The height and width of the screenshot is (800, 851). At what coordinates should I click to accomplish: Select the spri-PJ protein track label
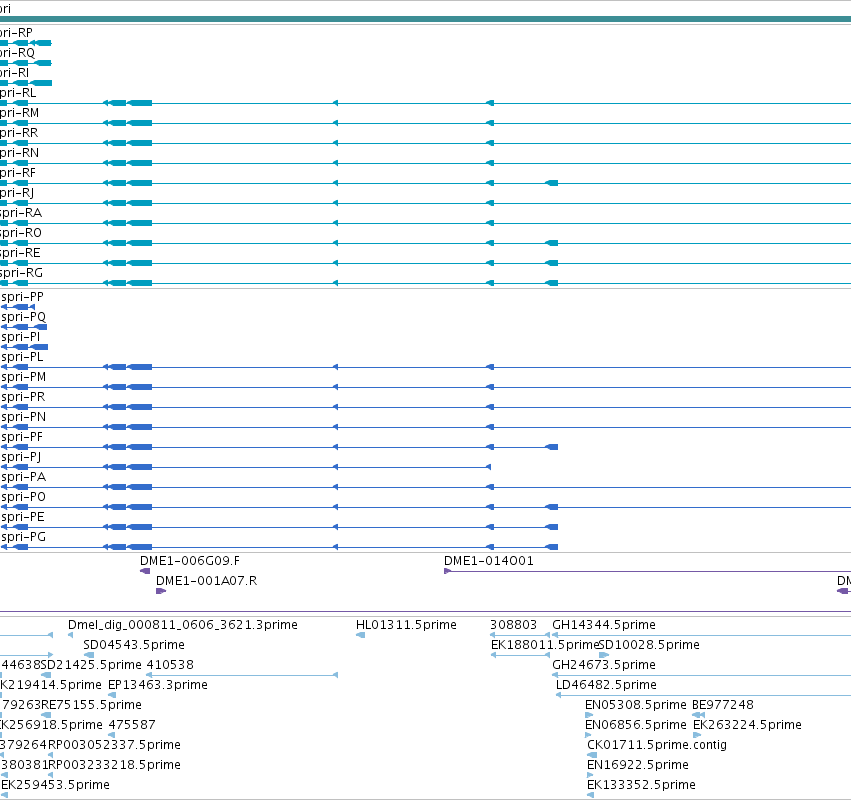point(21,458)
